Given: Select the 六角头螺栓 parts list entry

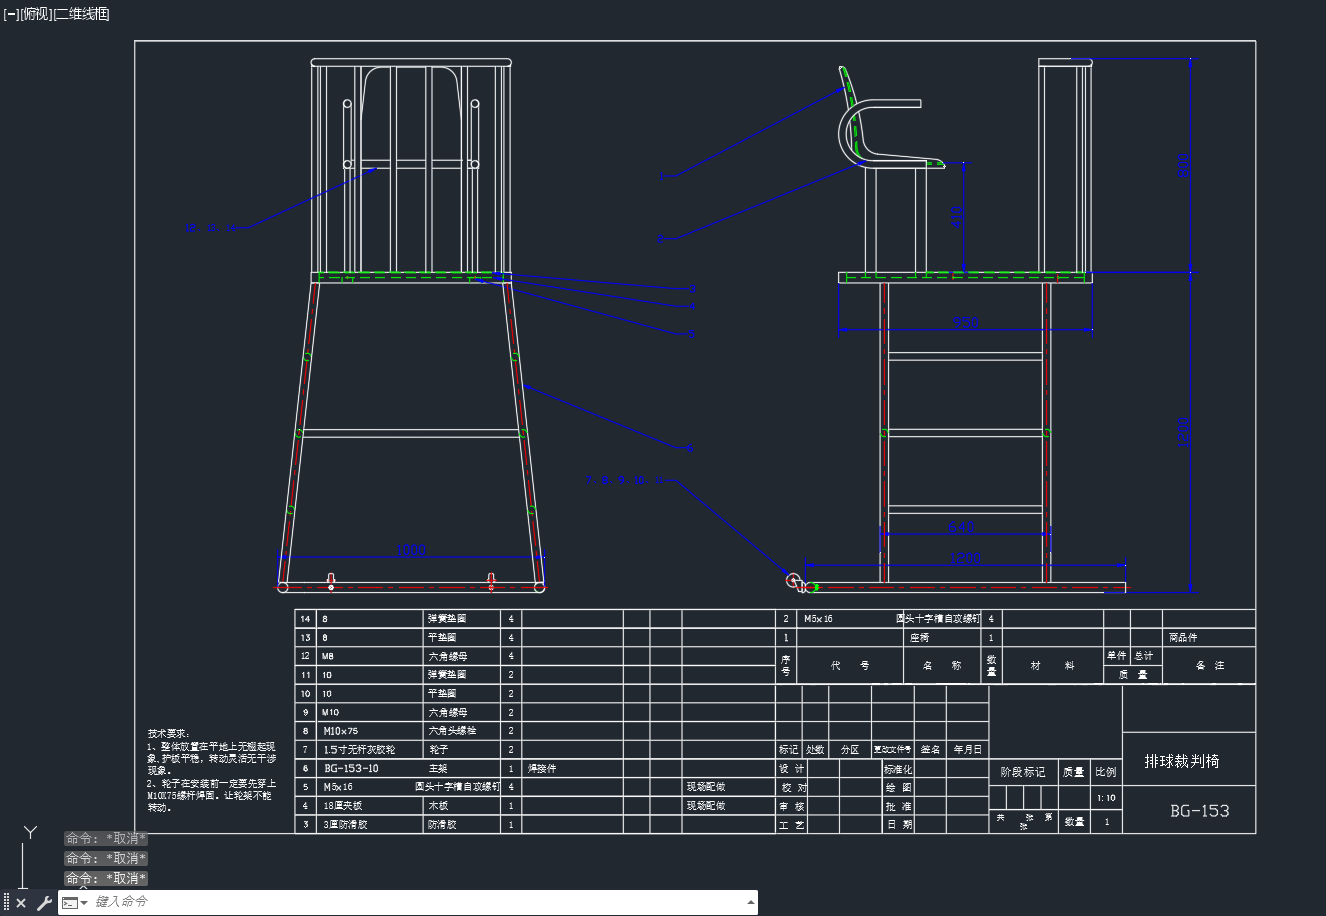Looking at the screenshot, I should (452, 731).
